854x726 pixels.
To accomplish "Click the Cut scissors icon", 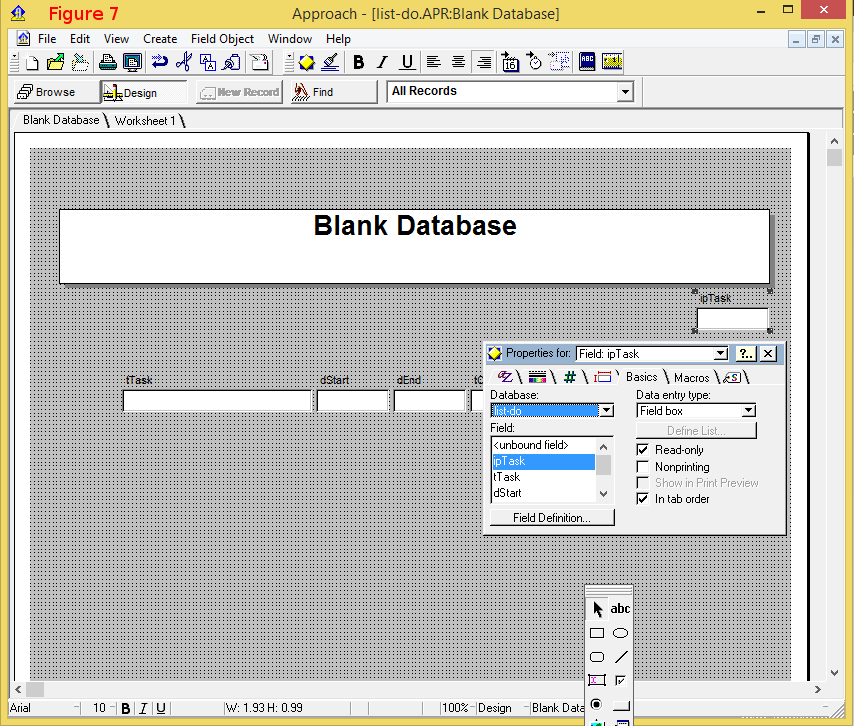I will (183, 62).
